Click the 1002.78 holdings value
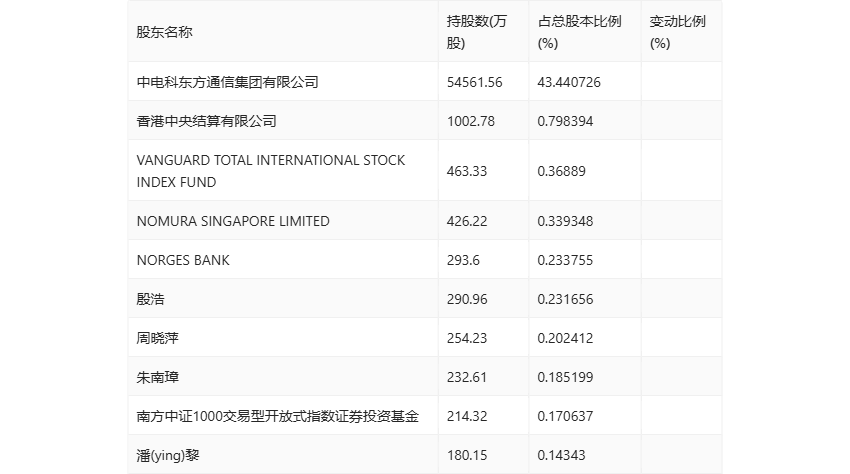The height and width of the screenshot is (474, 850). 471,121
